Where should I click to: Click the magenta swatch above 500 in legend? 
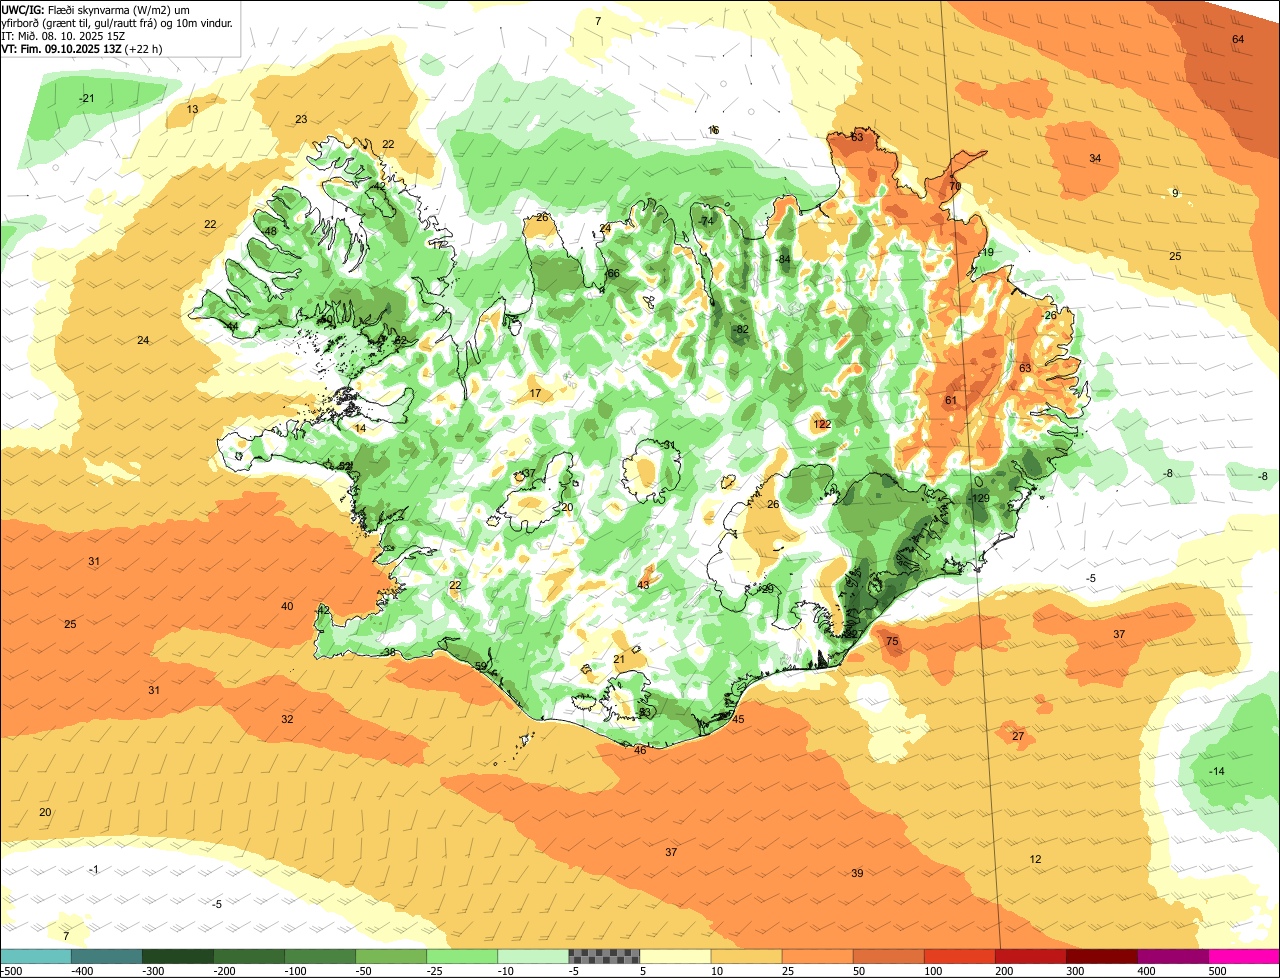click(x=1244, y=956)
